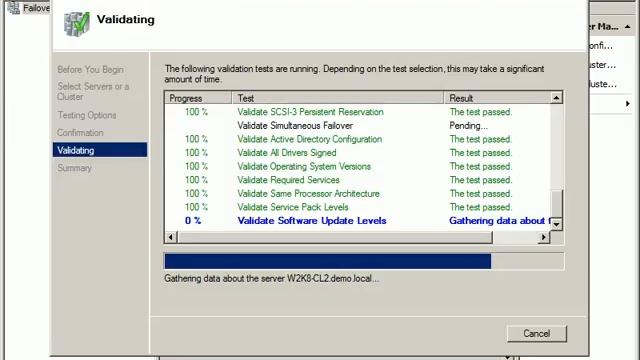Click the overall validation progress bar
640x360 pixels.
(x=364, y=261)
